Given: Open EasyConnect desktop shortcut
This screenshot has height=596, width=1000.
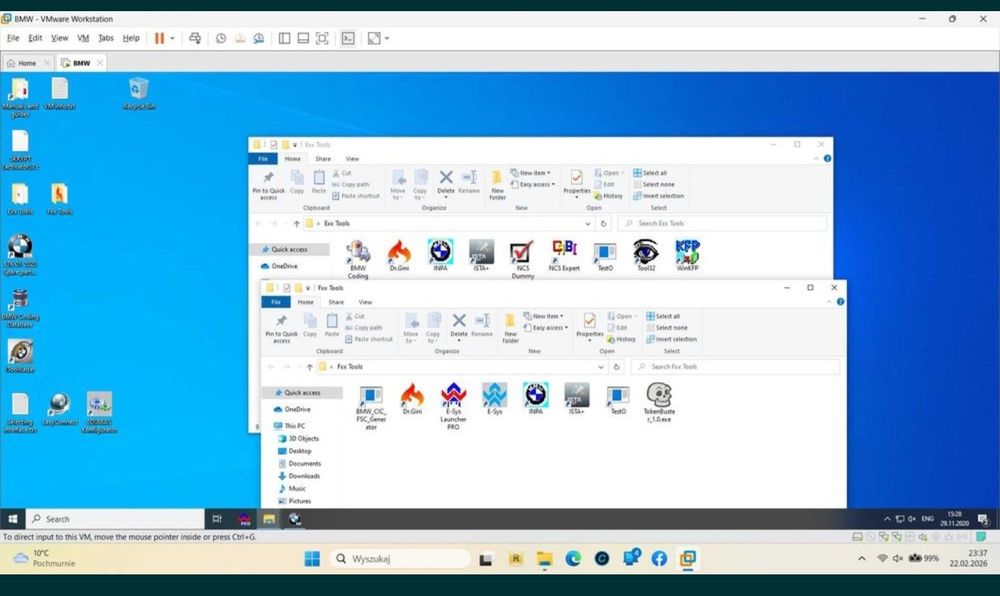Looking at the screenshot, I should (59, 409).
